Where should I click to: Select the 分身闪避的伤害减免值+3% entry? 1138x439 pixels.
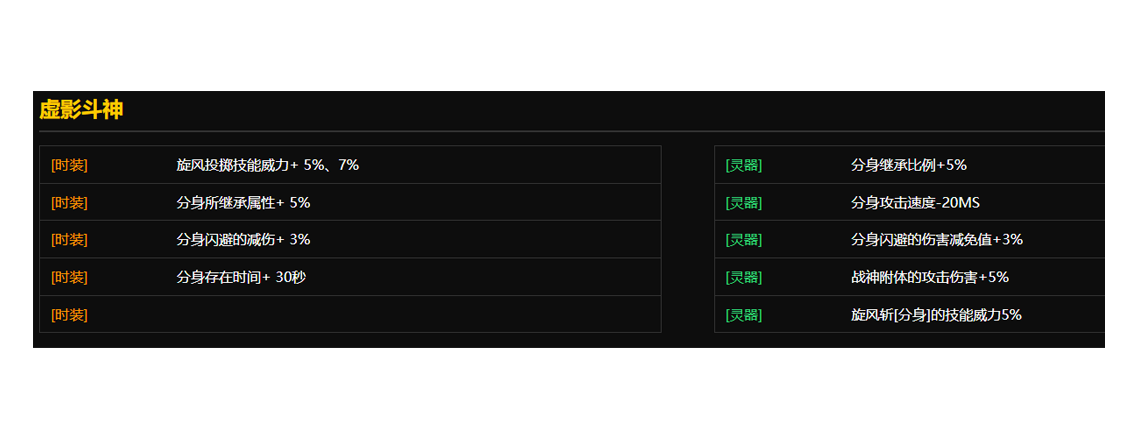point(936,240)
